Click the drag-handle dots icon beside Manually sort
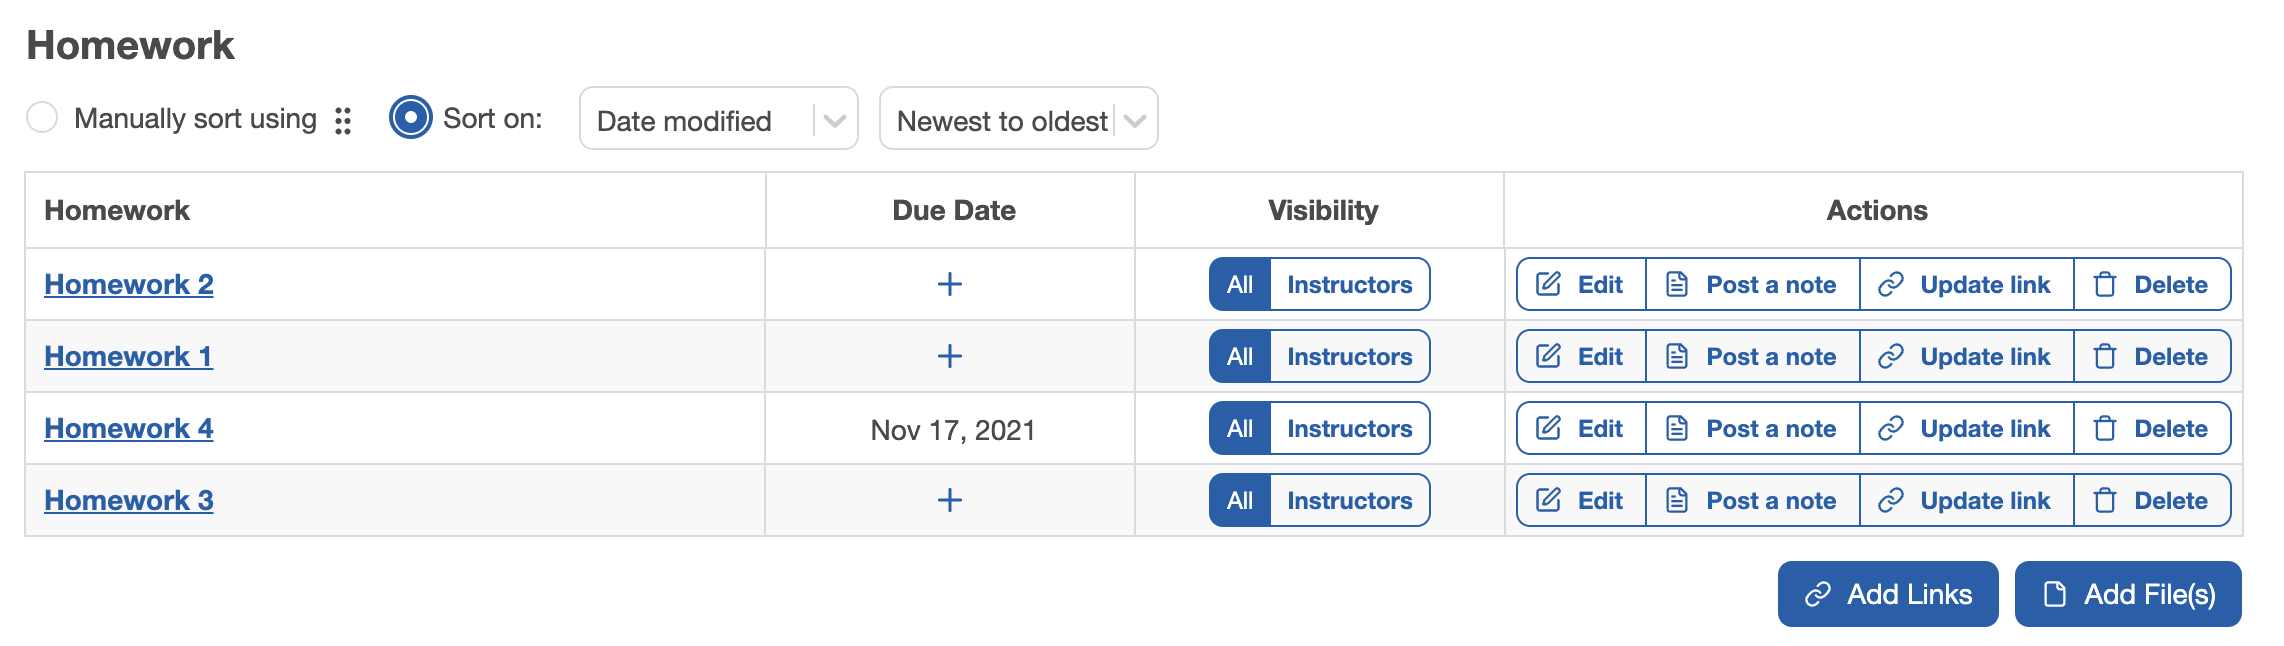 point(343,120)
